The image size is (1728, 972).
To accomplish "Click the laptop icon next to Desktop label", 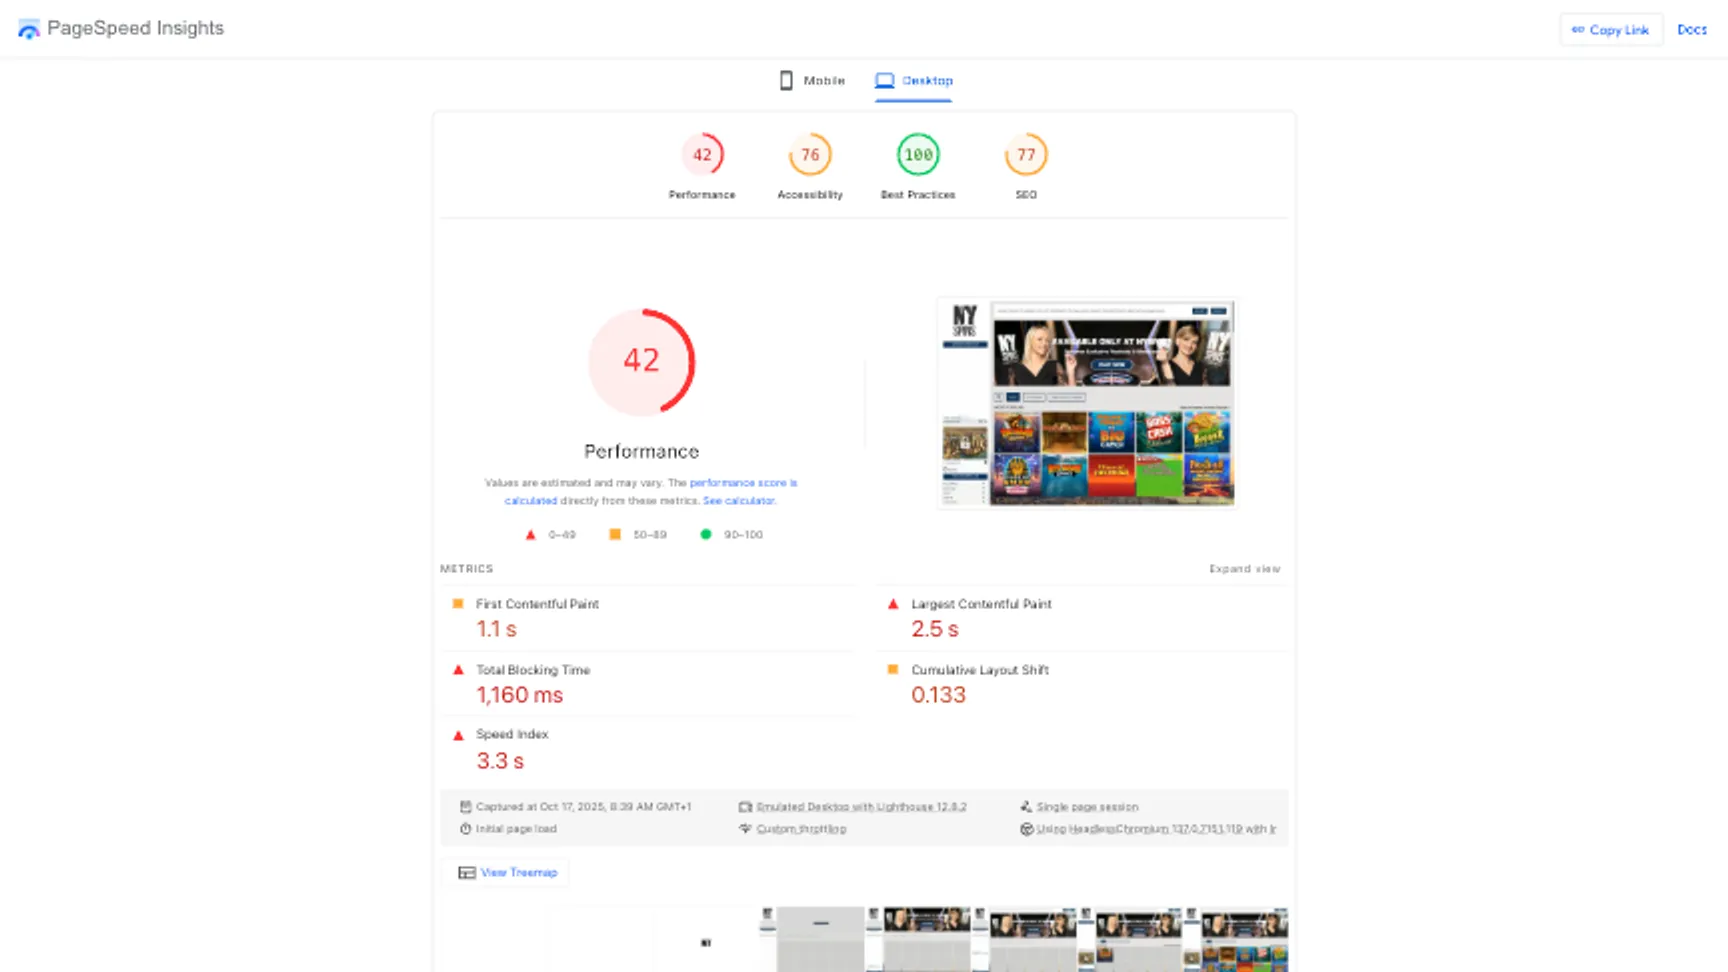I will click(x=884, y=80).
